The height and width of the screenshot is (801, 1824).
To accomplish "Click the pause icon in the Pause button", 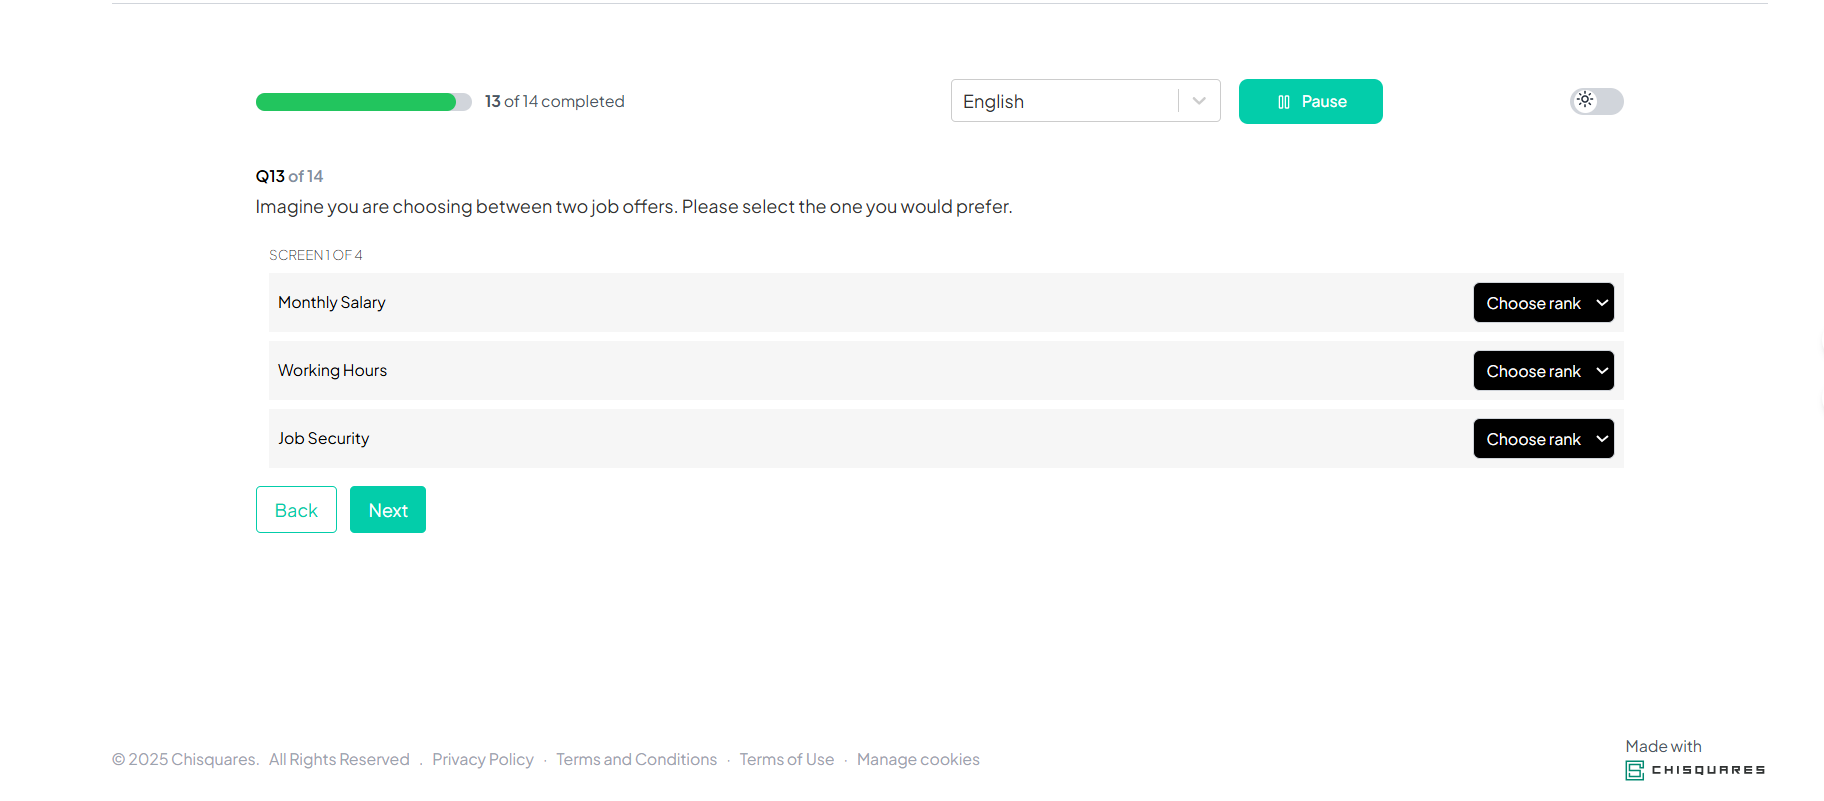I will click(x=1284, y=102).
